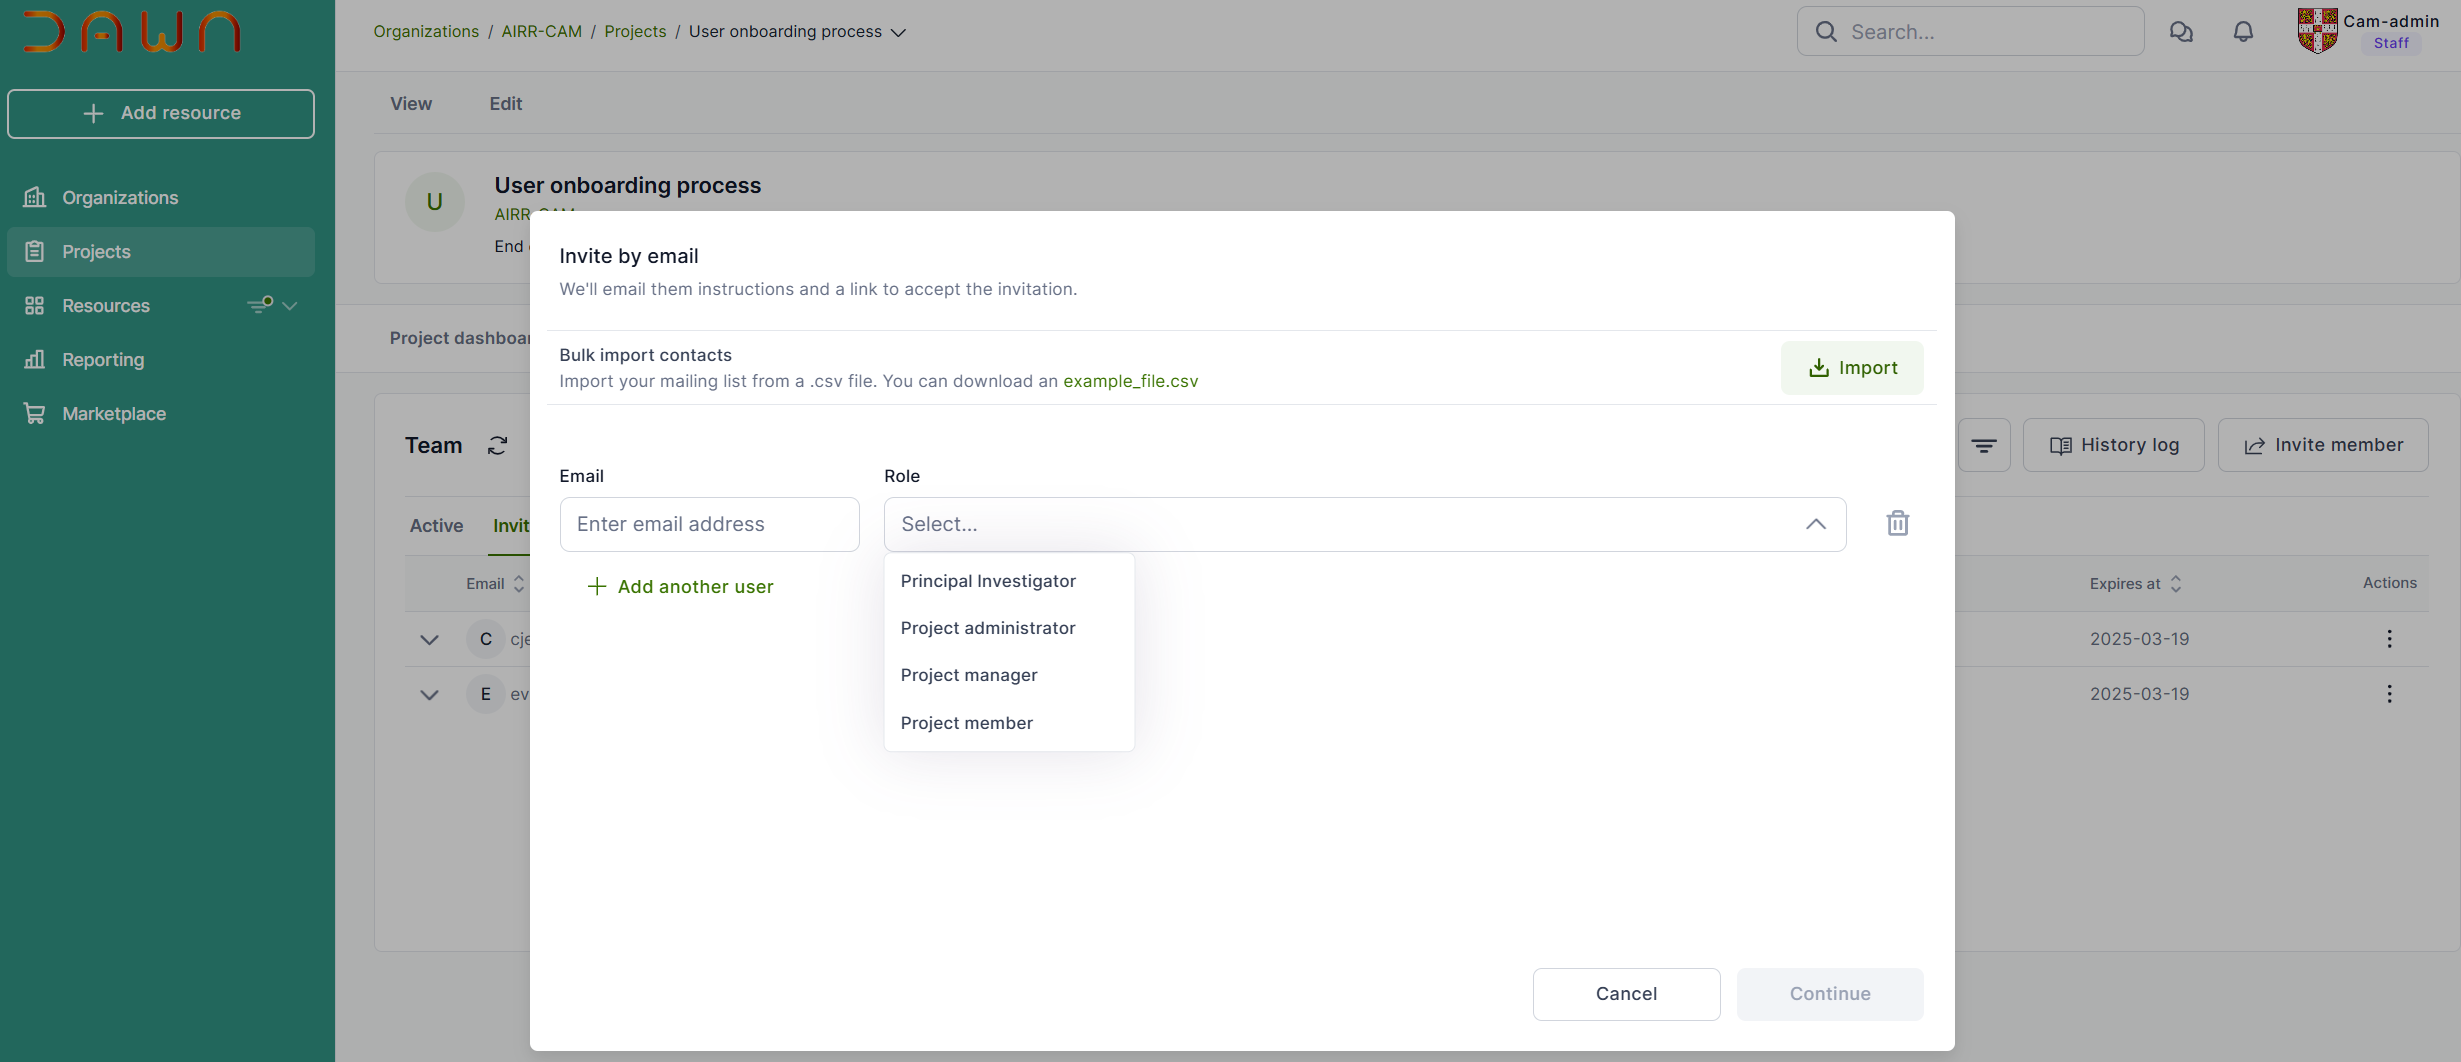2461x1062 pixels.
Task: Refresh the Team list
Action: point(497,446)
